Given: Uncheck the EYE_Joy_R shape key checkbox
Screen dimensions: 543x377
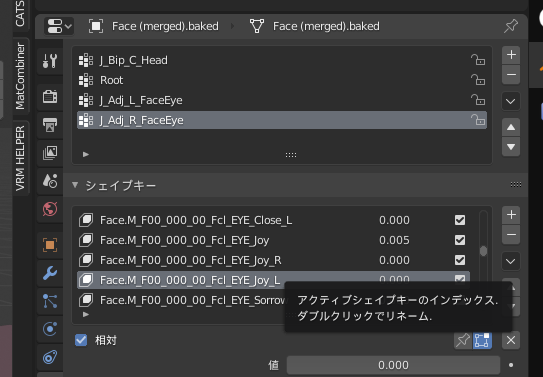Looking at the screenshot, I should click(x=460, y=260).
